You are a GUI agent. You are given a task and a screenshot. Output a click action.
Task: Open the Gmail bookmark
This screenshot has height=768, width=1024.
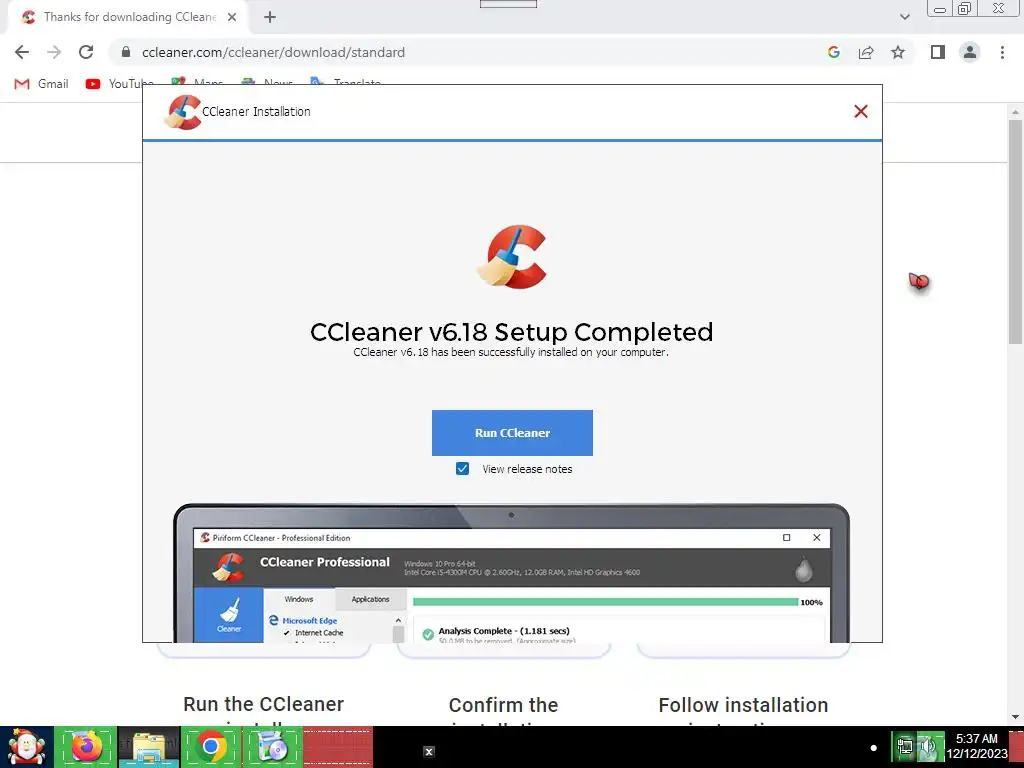(x=41, y=84)
